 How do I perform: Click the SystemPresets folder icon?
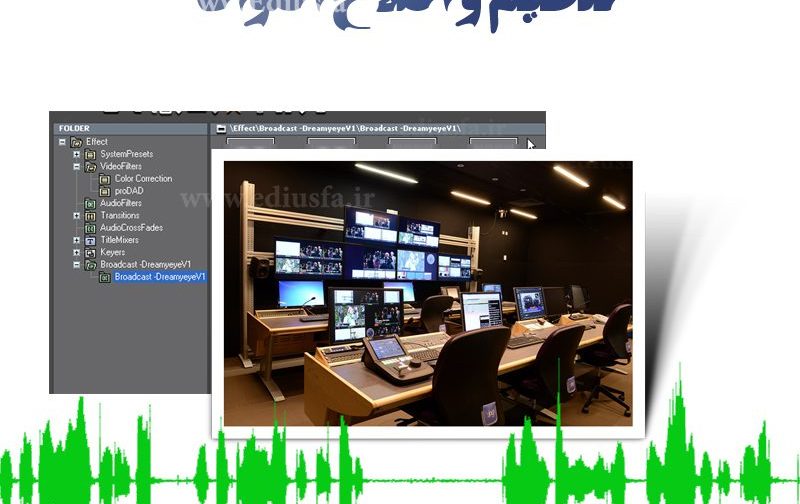click(x=90, y=155)
